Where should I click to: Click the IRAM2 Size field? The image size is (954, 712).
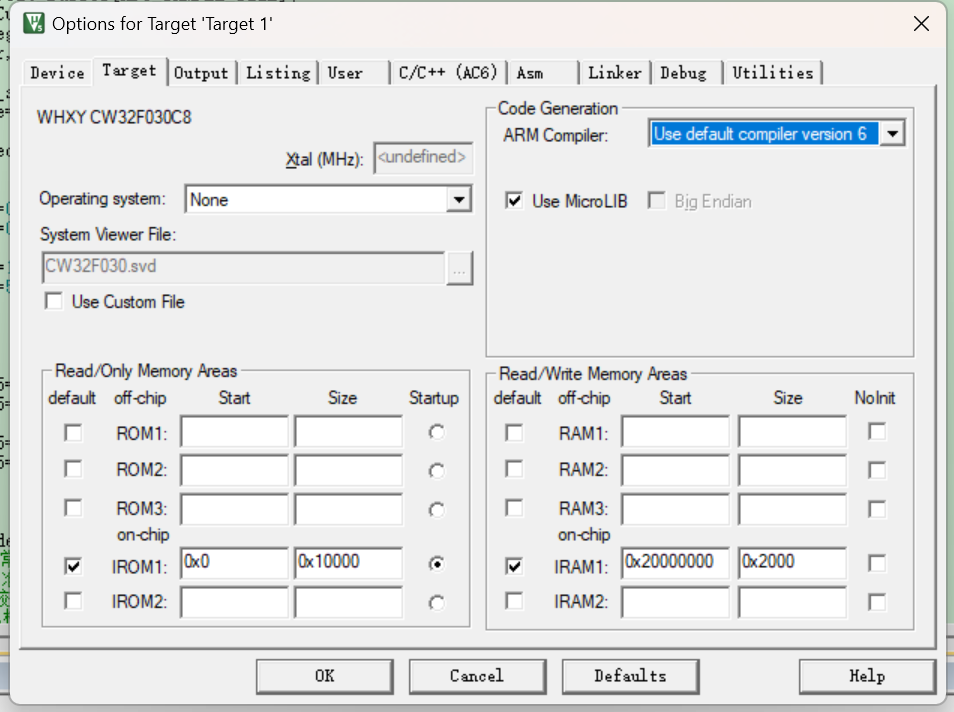(792, 602)
